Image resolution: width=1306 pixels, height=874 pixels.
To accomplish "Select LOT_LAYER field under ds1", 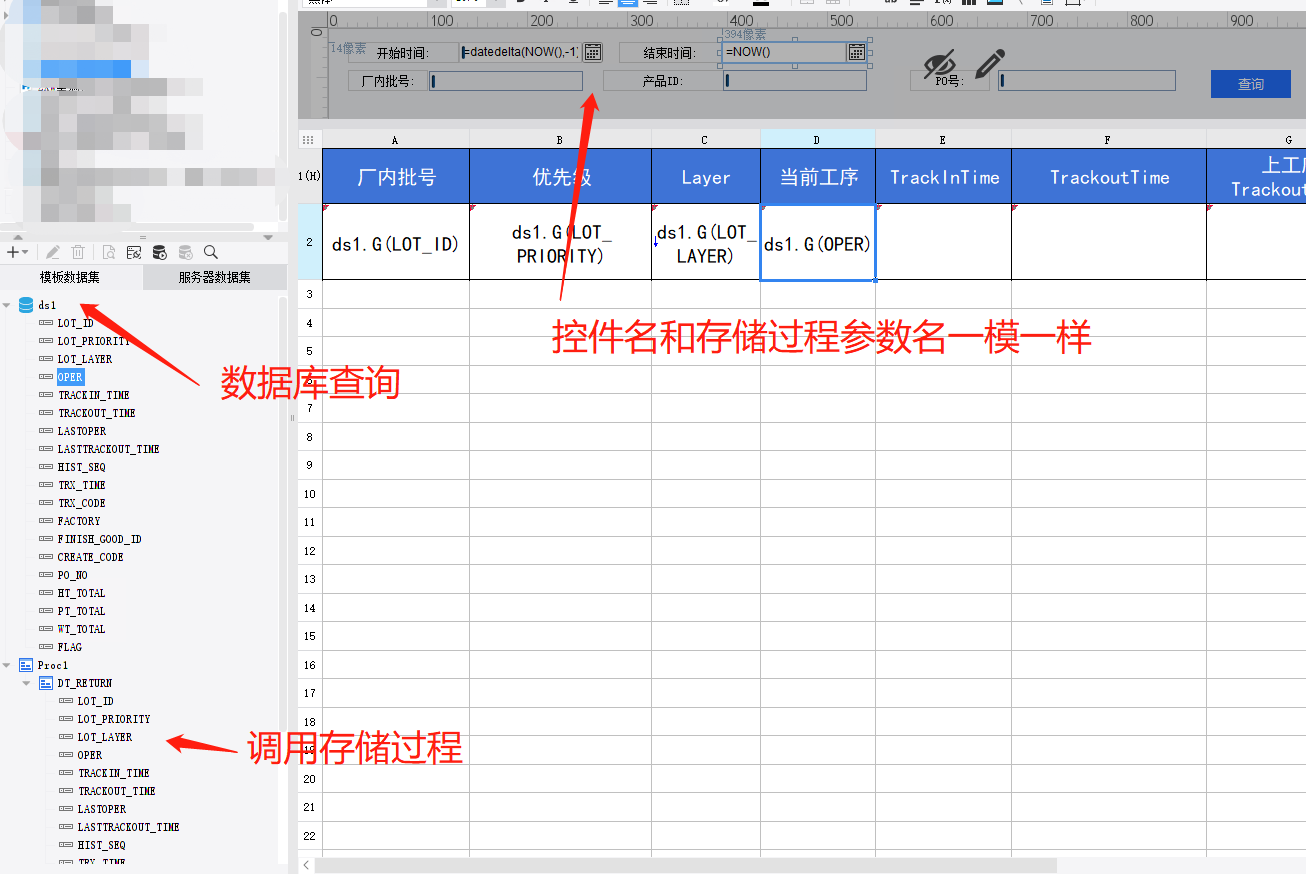I will point(84,359).
